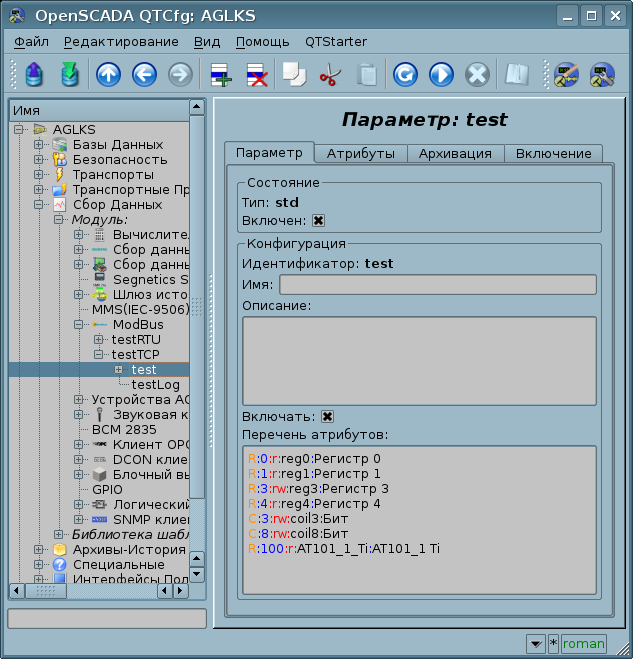Toggle the Включен state checkbox
The width and height of the screenshot is (633, 659).
coord(319,221)
